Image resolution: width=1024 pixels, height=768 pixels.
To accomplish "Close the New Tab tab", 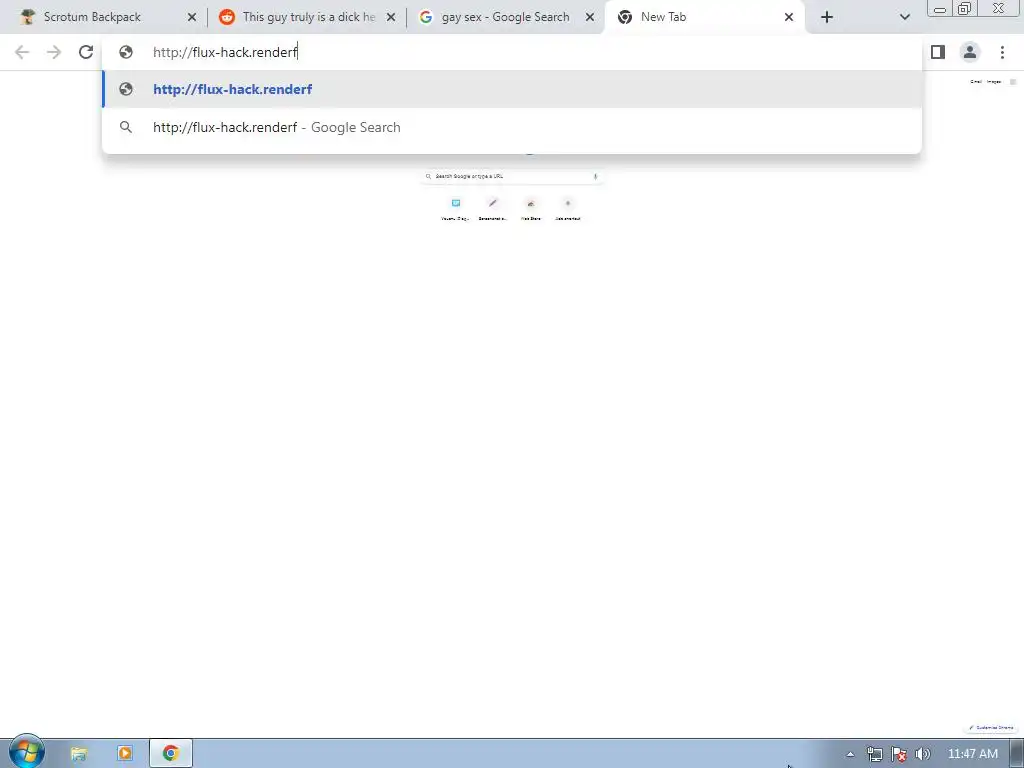I will pyautogui.click(x=789, y=17).
